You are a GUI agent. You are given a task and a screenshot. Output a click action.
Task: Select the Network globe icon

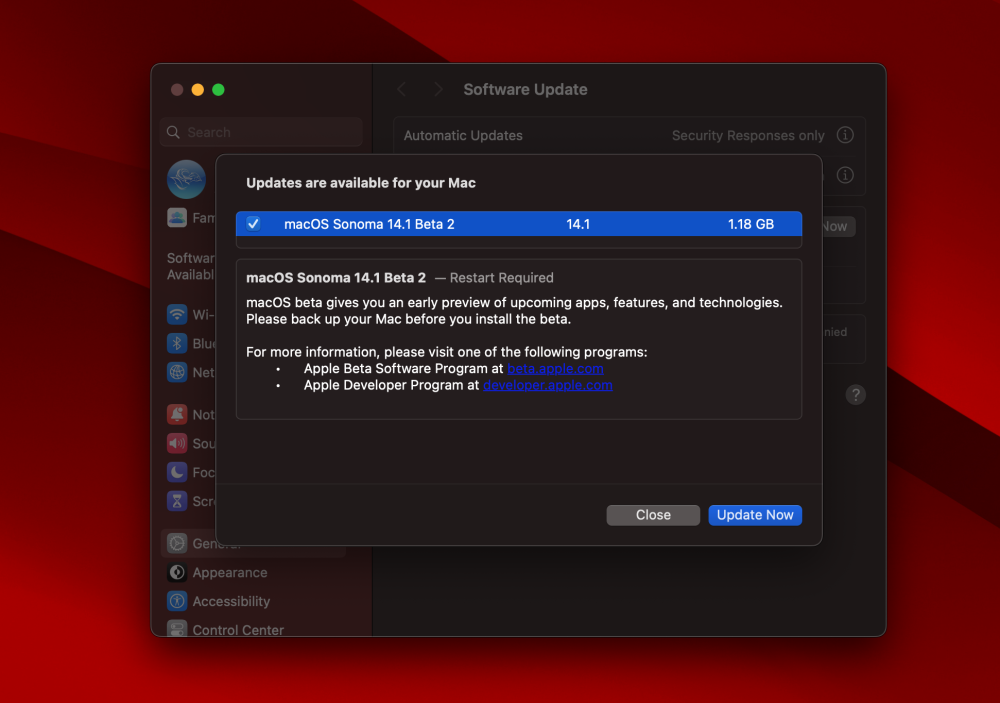tap(177, 372)
